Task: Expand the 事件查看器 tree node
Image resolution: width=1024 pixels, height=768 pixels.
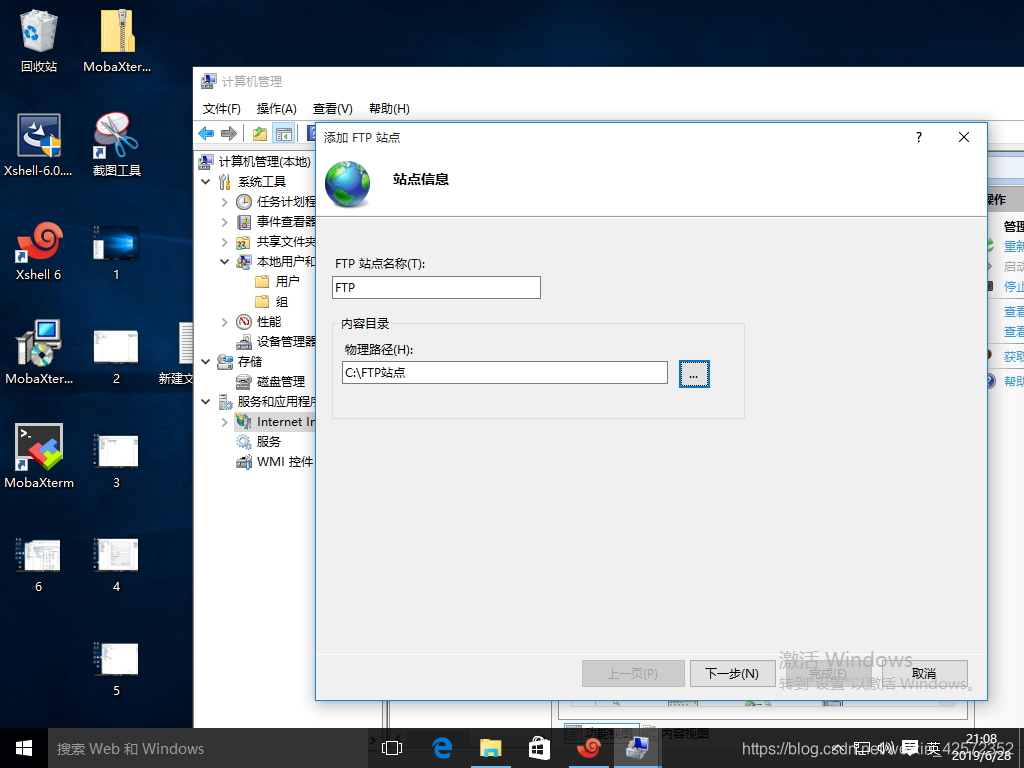Action: click(225, 222)
